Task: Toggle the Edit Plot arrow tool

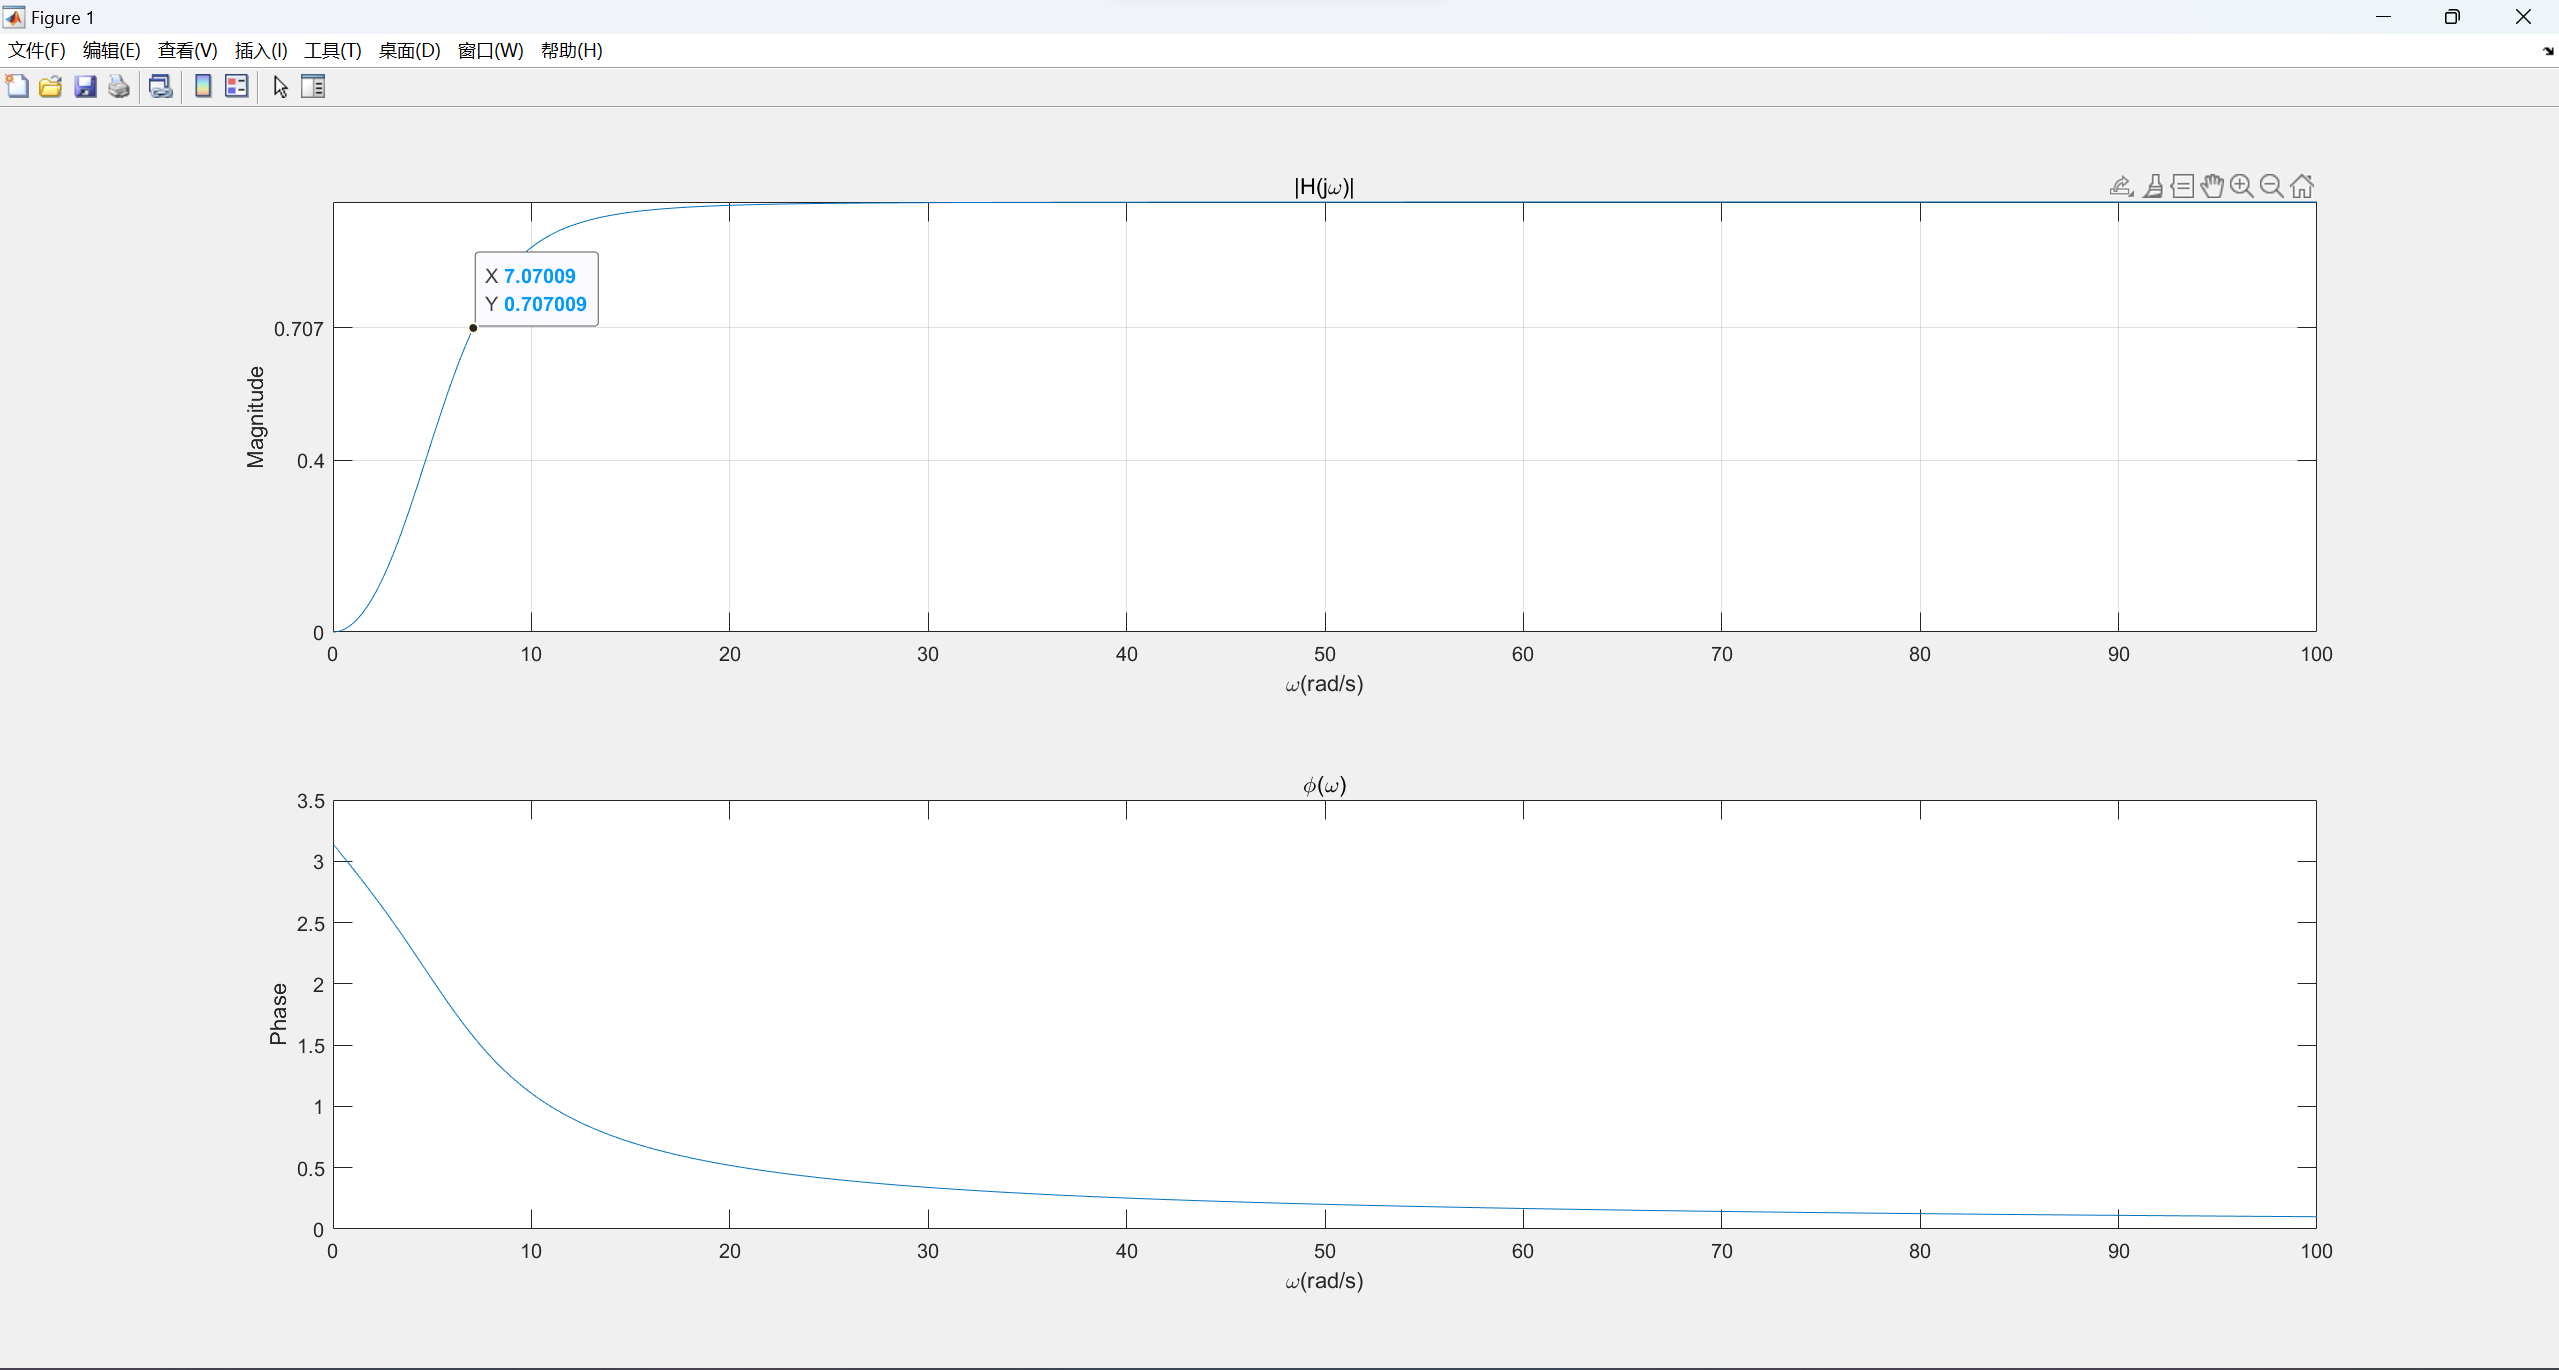Action: tap(280, 87)
